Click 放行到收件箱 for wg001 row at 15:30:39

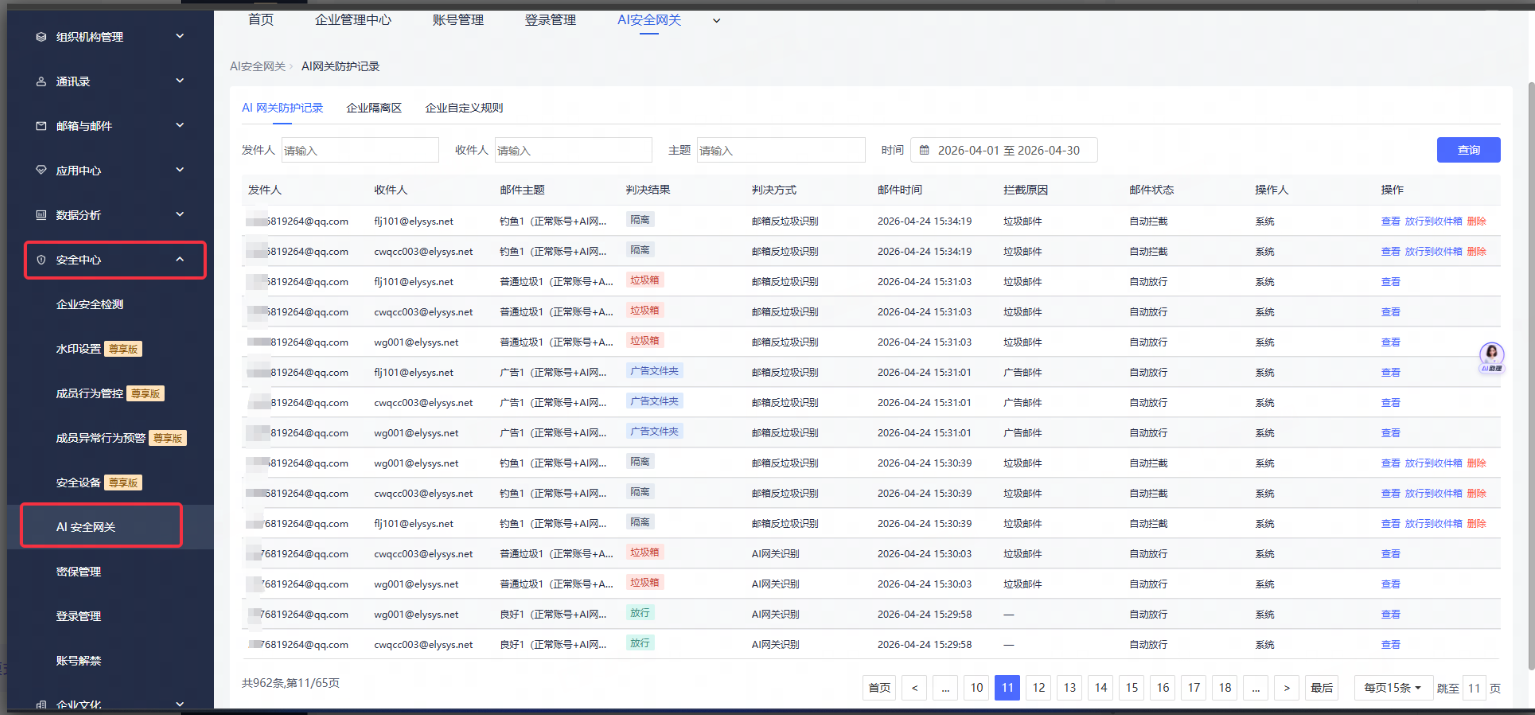click(x=1433, y=463)
